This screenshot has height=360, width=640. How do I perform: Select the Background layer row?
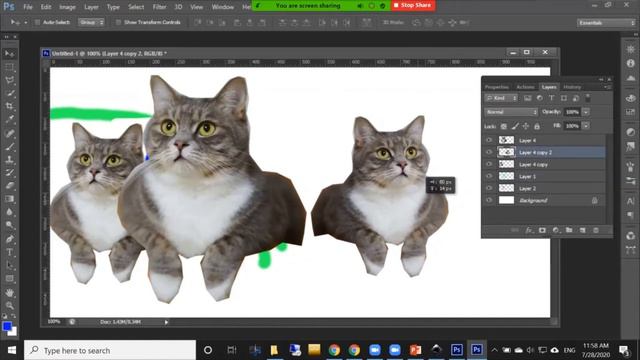click(545, 200)
